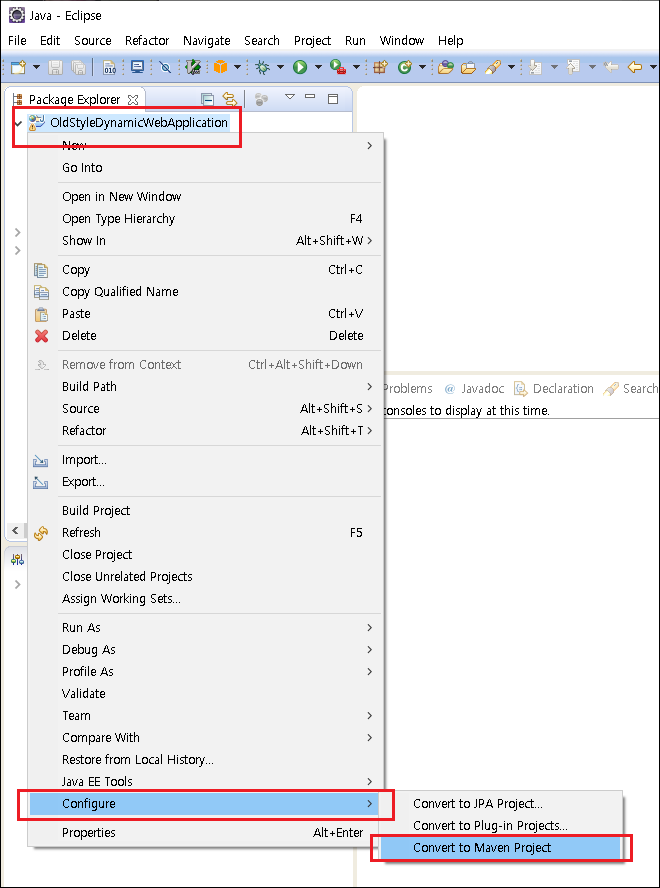Select Copy Qualified Name
660x888 pixels.
click(205, 292)
